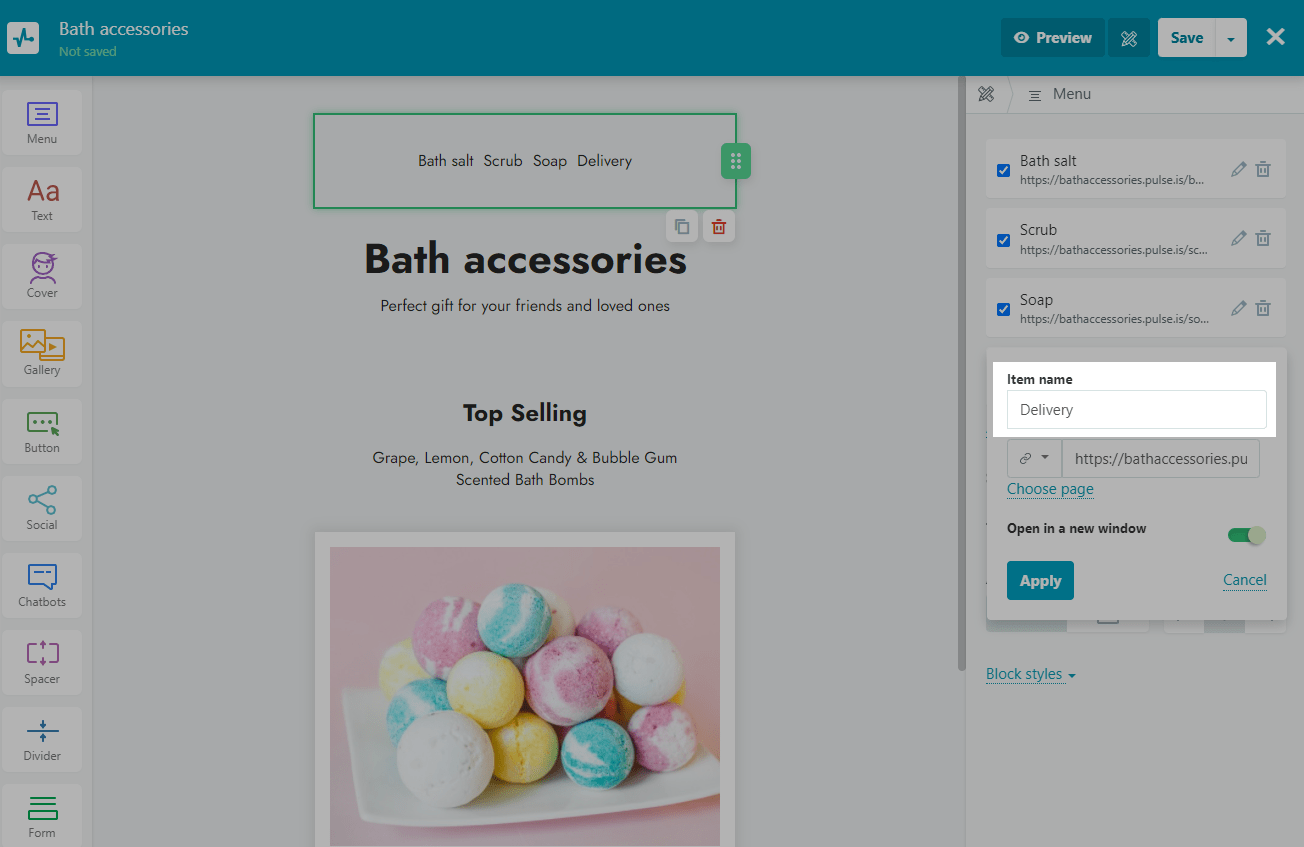Screen dimensions: 1304x847
Task: Save the page
Action: pyautogui.click(x=1187, y=38)
